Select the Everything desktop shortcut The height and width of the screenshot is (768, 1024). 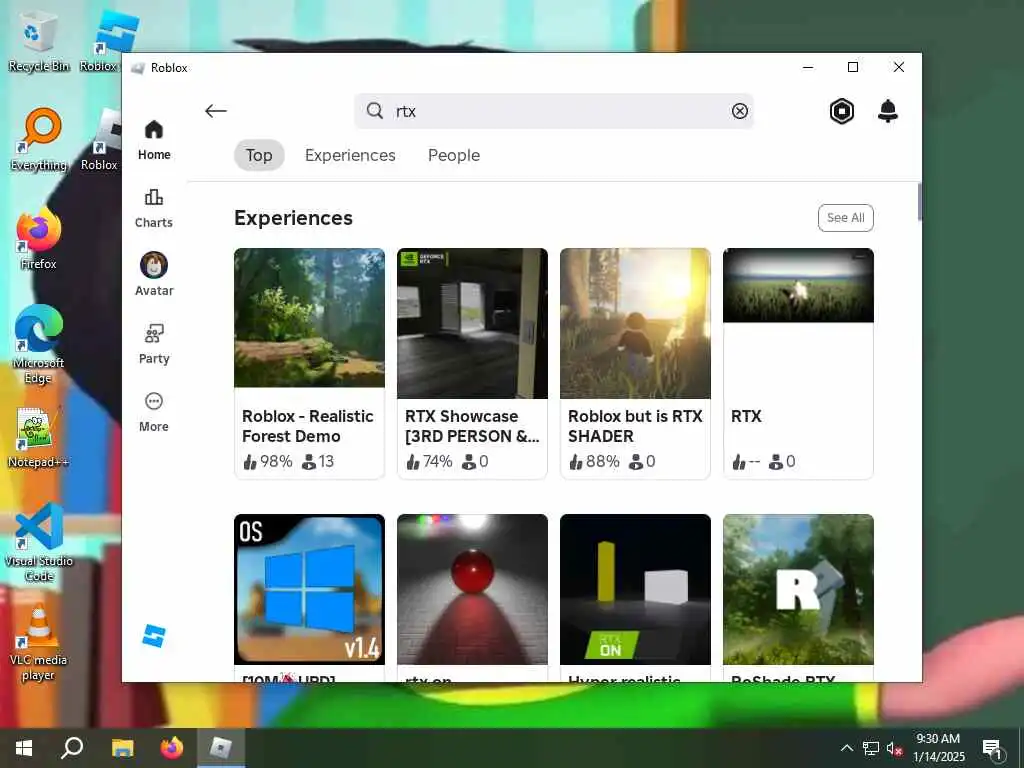[39, 140]
